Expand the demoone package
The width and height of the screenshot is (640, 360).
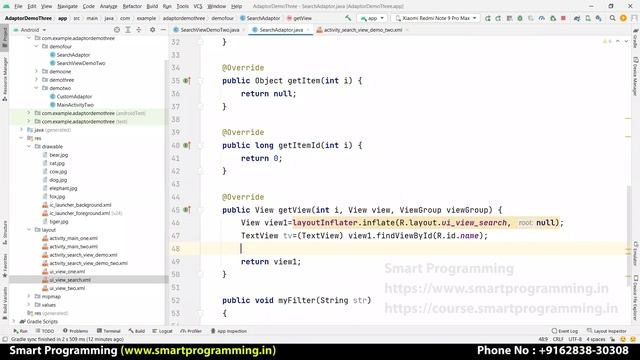click(x=36, y=71)
